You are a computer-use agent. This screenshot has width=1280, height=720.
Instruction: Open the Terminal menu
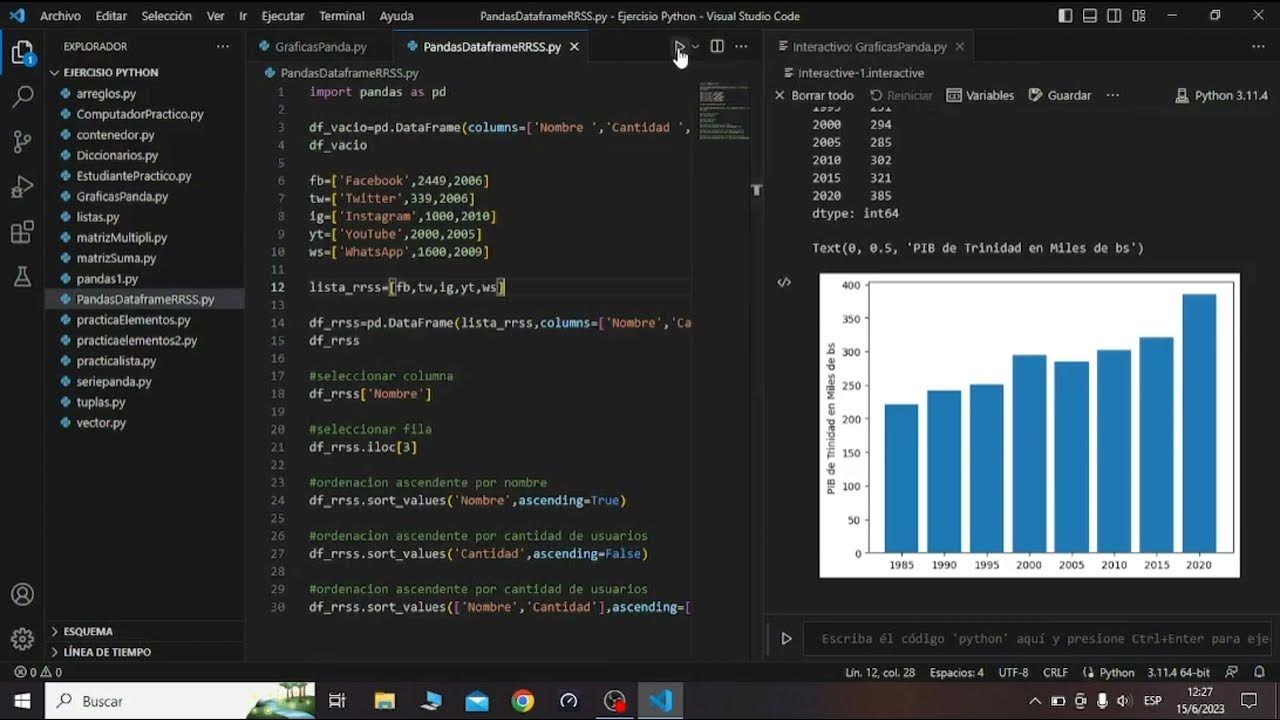click(x=342, y=16)
